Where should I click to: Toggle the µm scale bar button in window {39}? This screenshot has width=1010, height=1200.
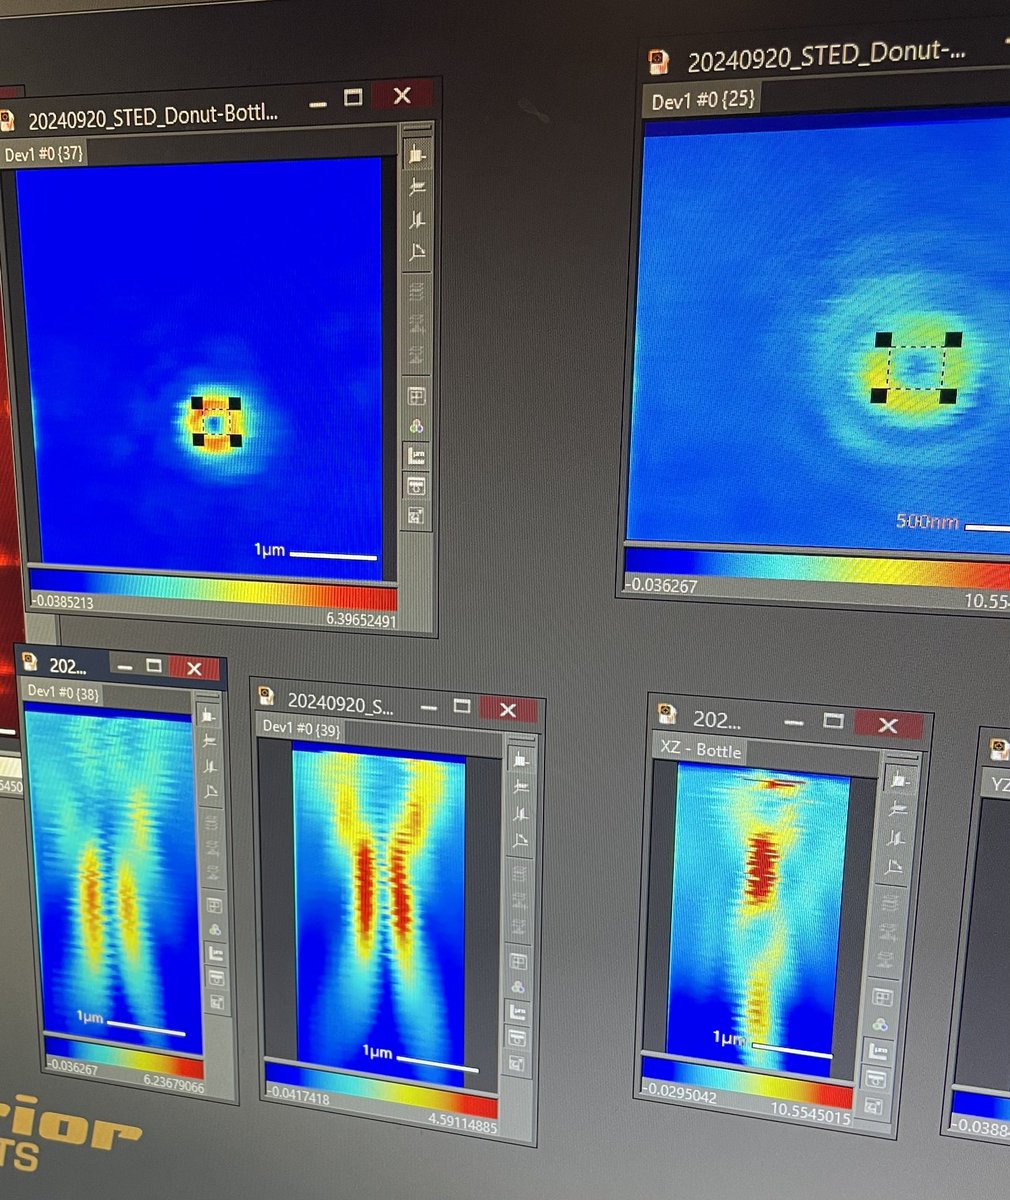pyautogui.click(x=517, y=1014)
